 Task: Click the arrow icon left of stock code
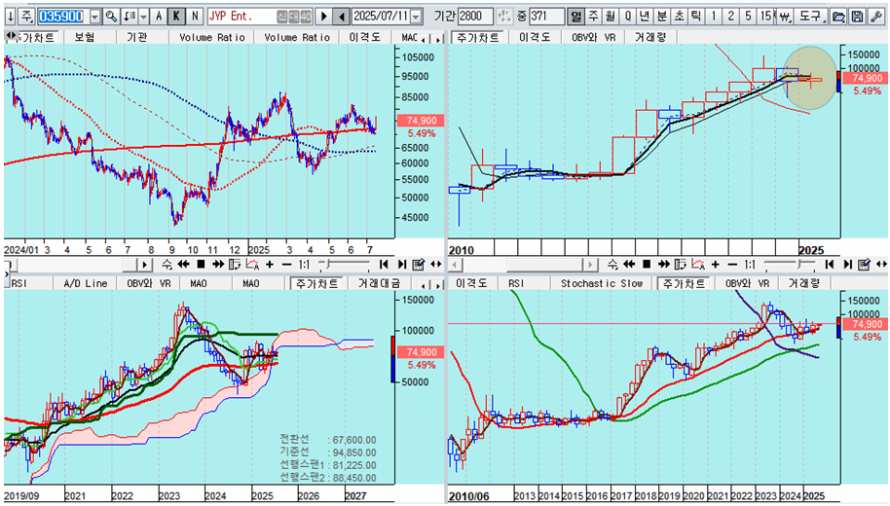click(x=8, y=17)
